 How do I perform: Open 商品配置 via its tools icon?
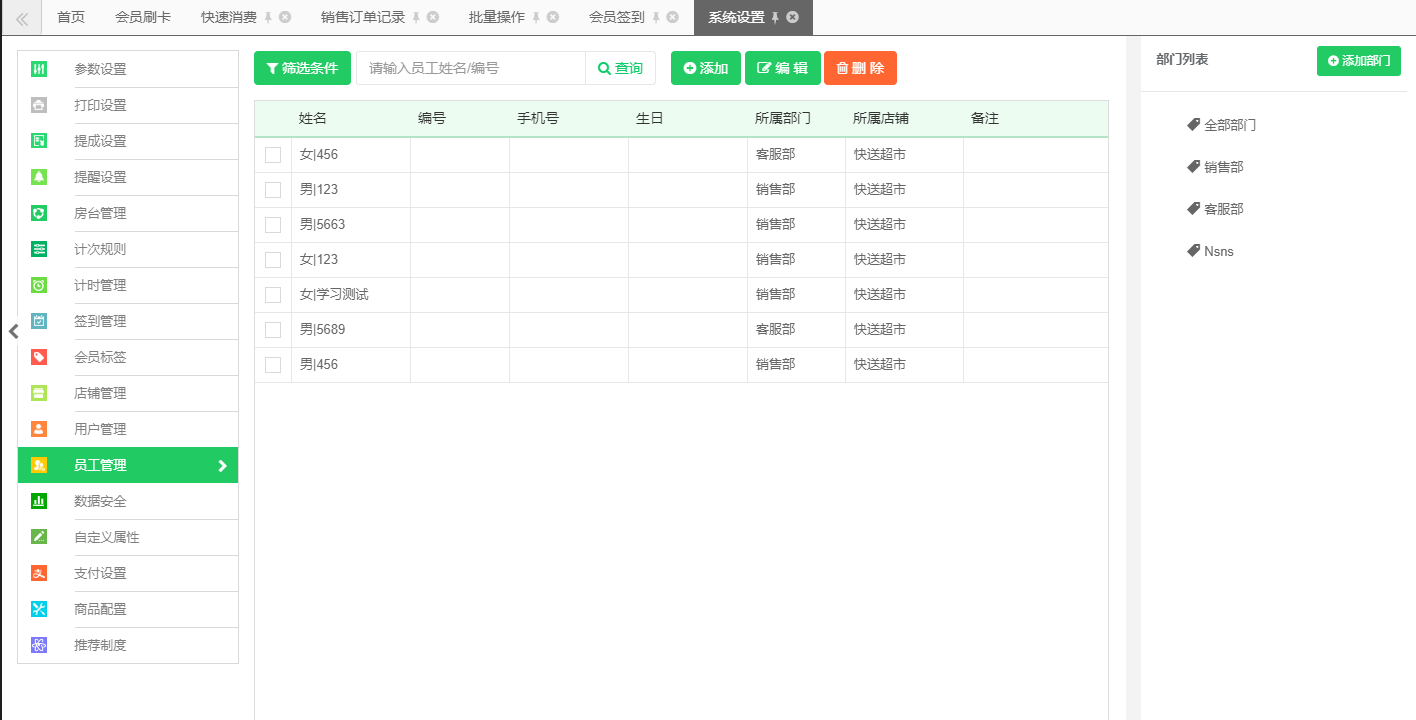click(39, 609)
